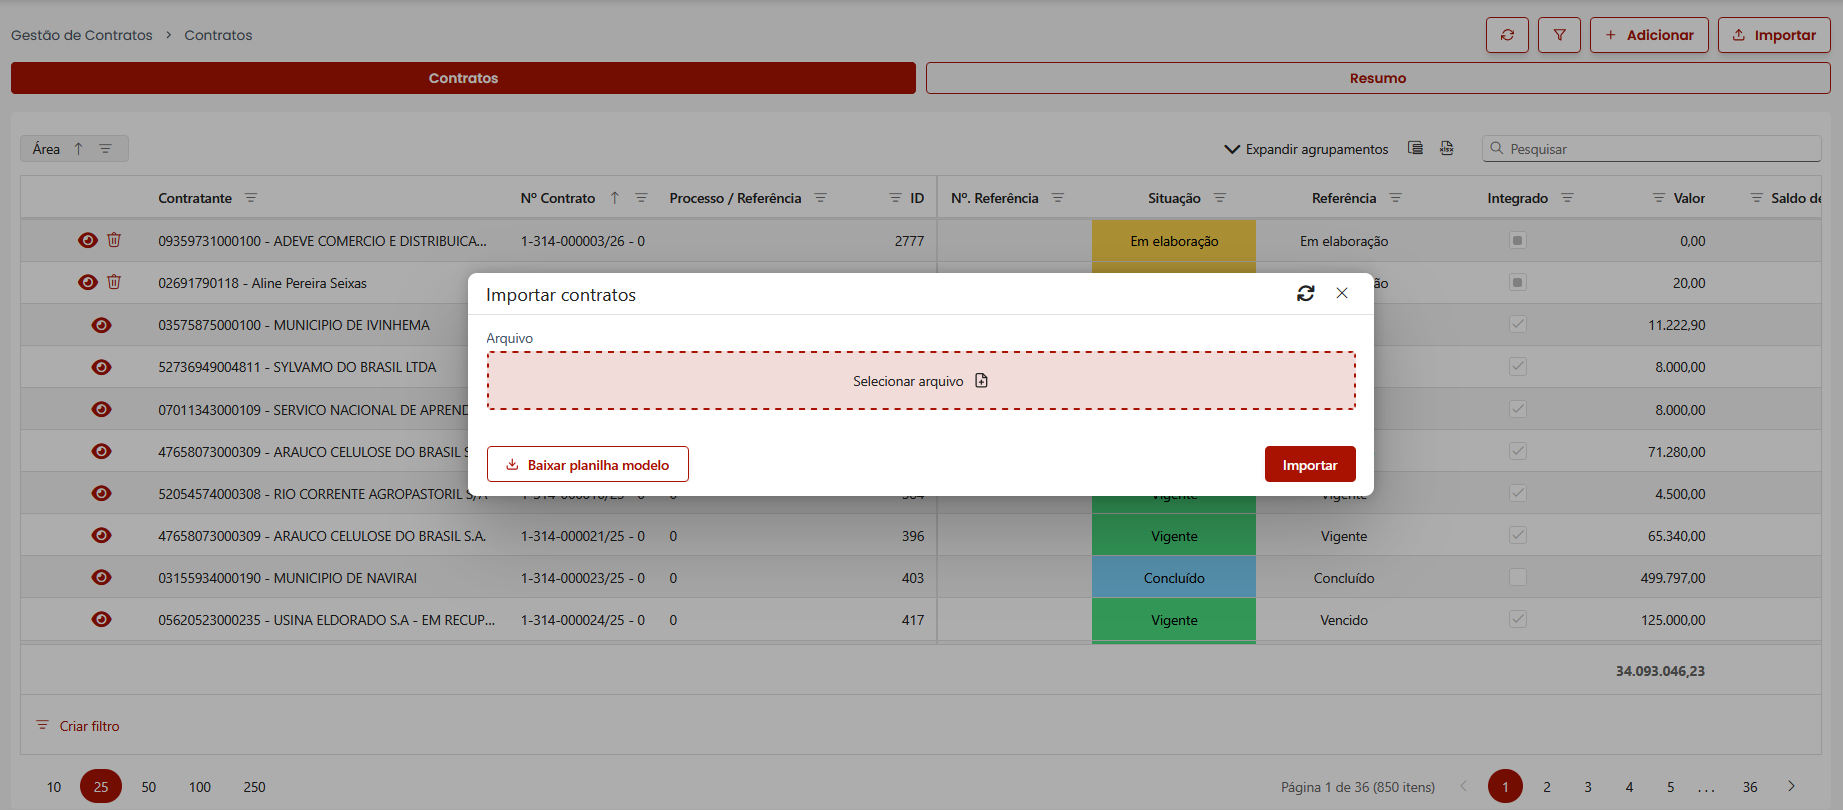1843x810 pixels.
Task: Open filter menu on Contratante column header
Action: [x=251, y=198]
